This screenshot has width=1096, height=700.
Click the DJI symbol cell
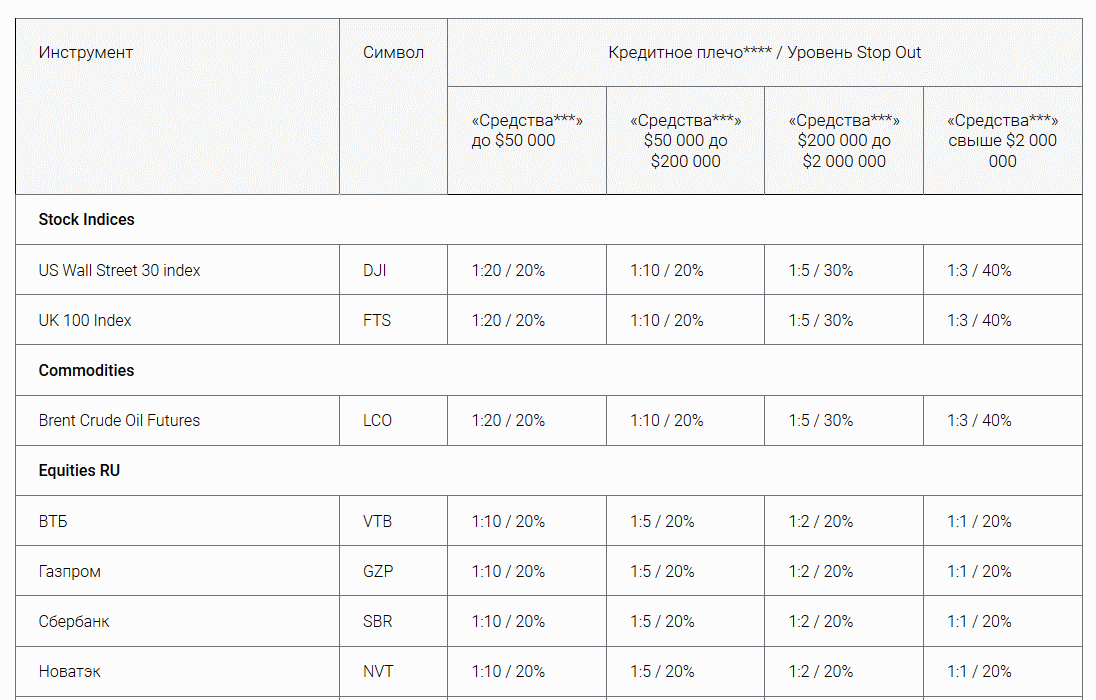coord(375,271)
